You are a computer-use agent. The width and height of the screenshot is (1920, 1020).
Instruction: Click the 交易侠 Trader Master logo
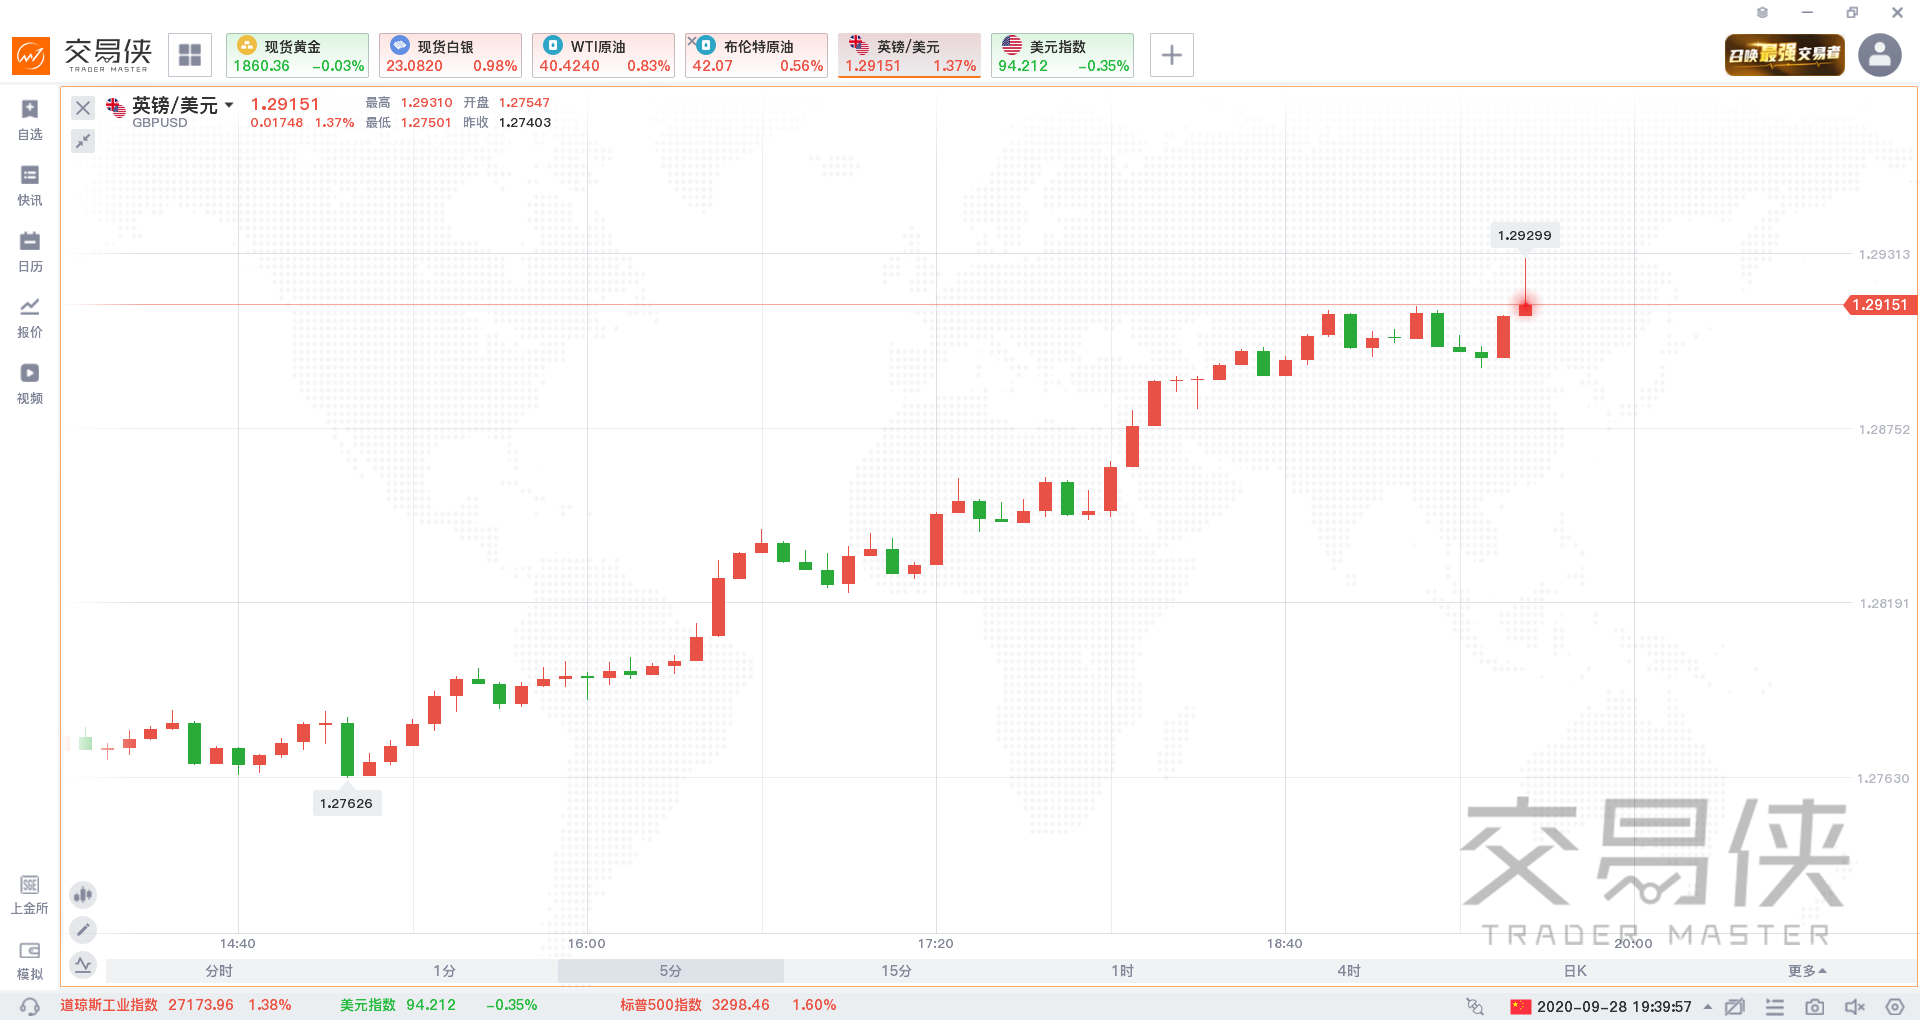[x=82, y=55]
